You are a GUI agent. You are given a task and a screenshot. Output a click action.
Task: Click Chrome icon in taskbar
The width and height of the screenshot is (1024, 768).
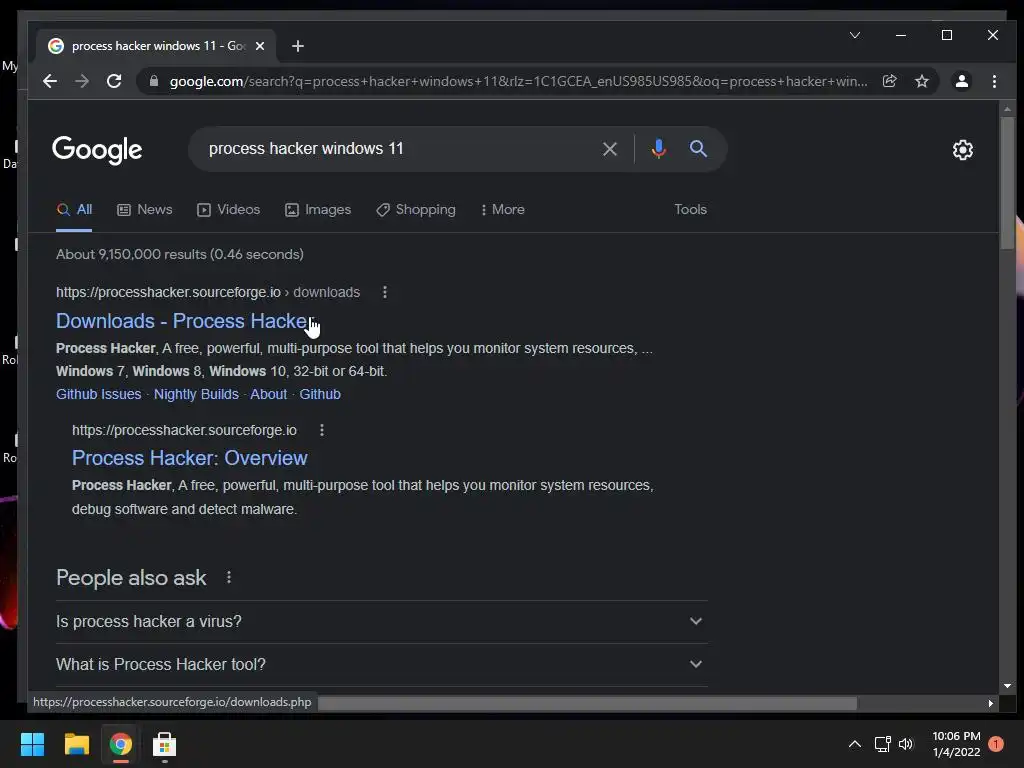120,744
